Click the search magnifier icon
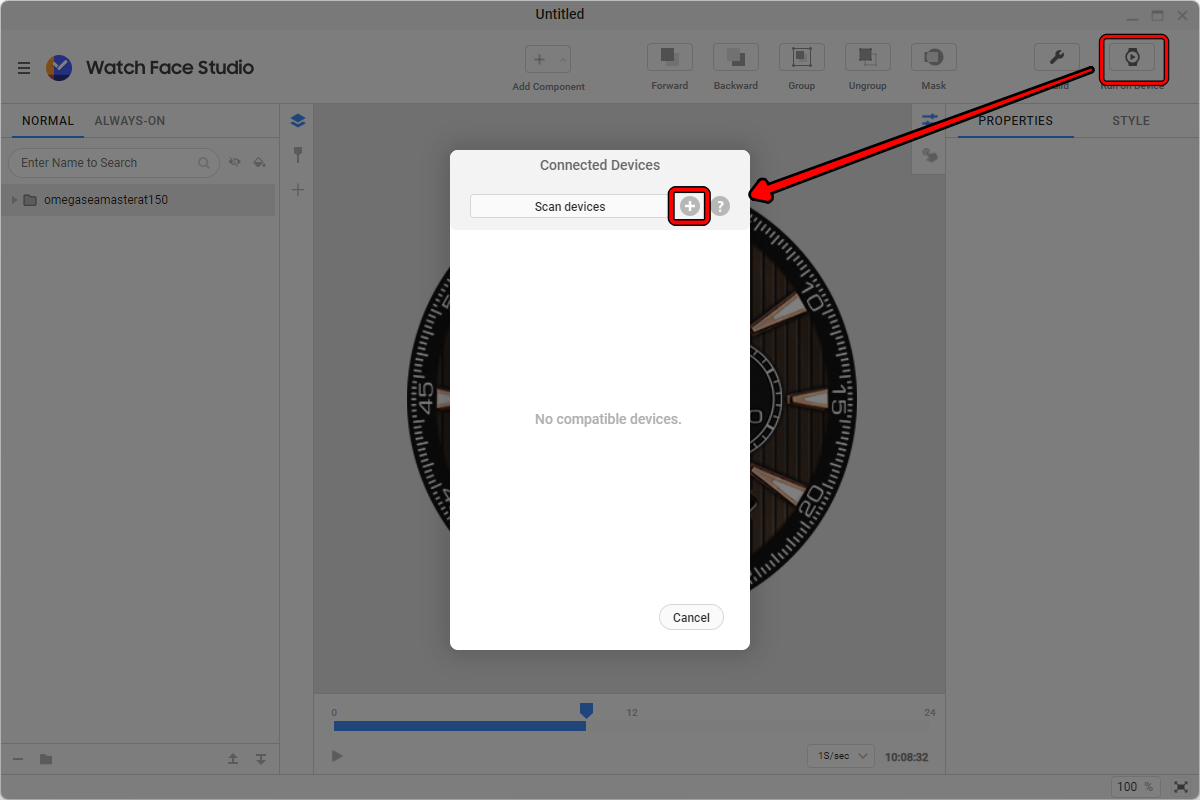The image size is (1200, 800). coord(204,163)
